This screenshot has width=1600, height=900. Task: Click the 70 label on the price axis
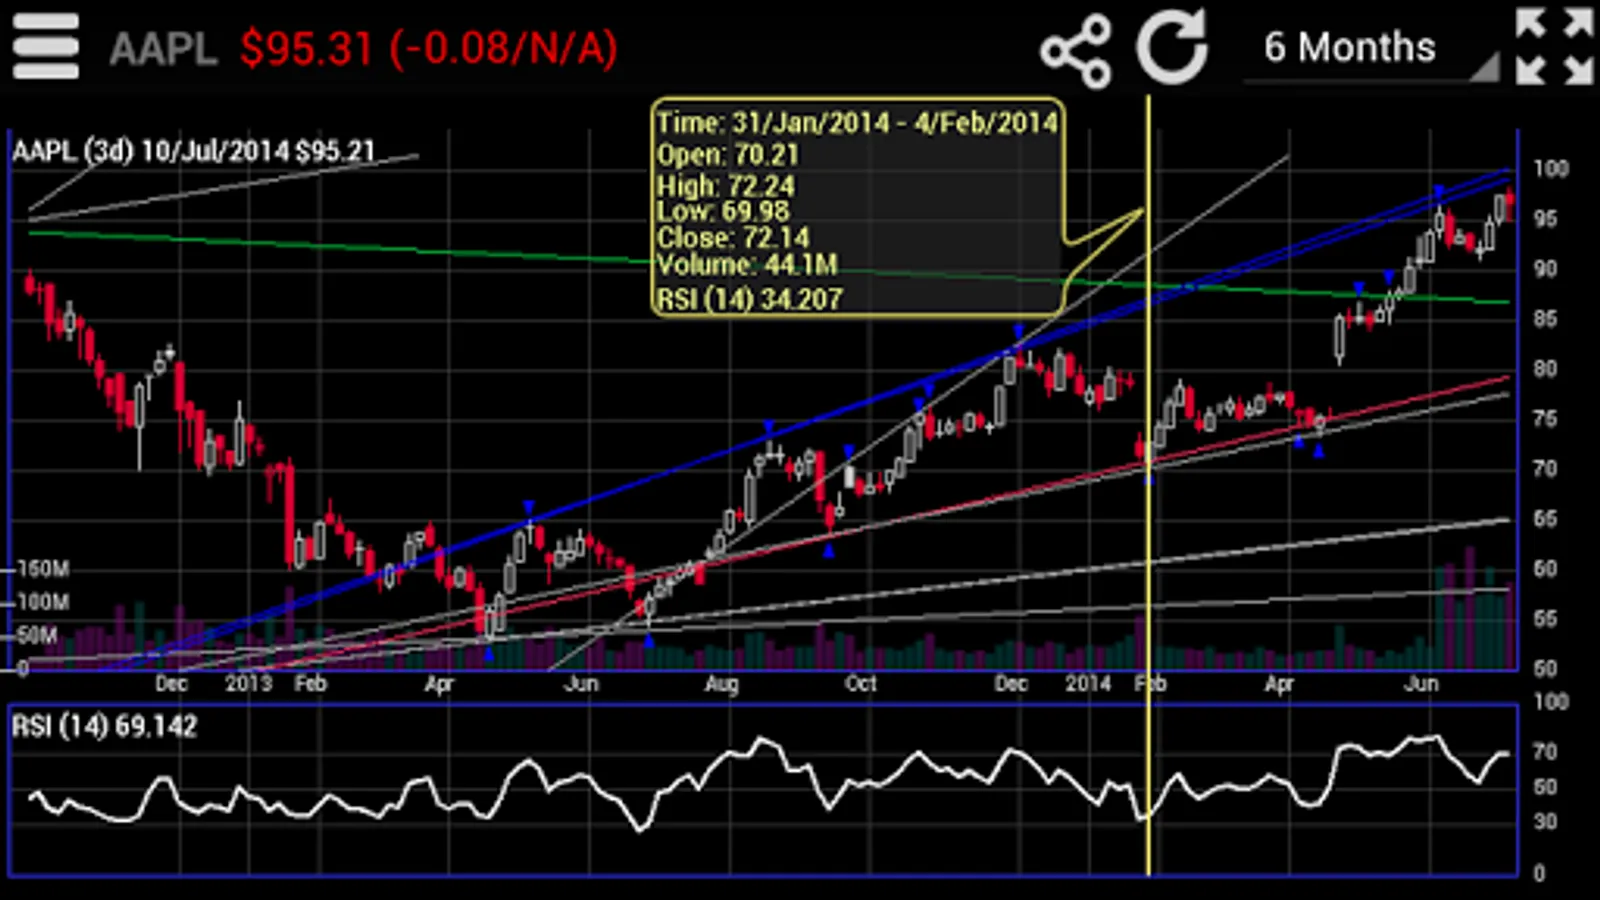click(1546, 469)
